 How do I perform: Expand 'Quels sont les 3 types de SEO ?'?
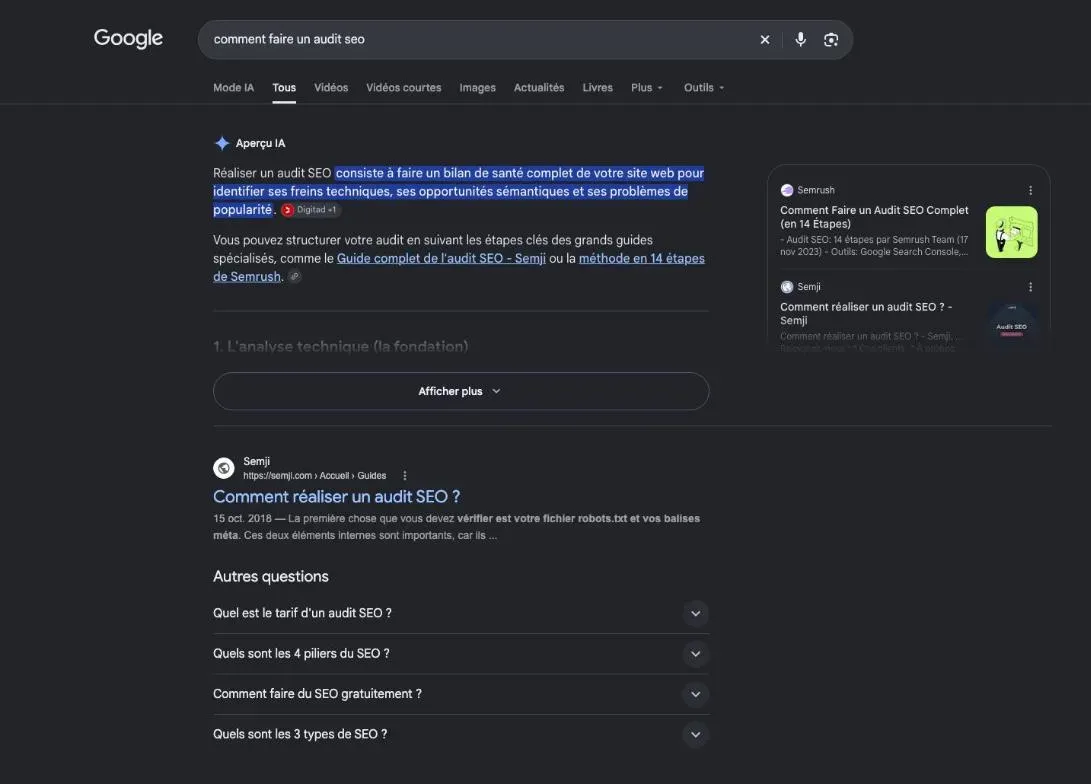(x=461, y=735)
